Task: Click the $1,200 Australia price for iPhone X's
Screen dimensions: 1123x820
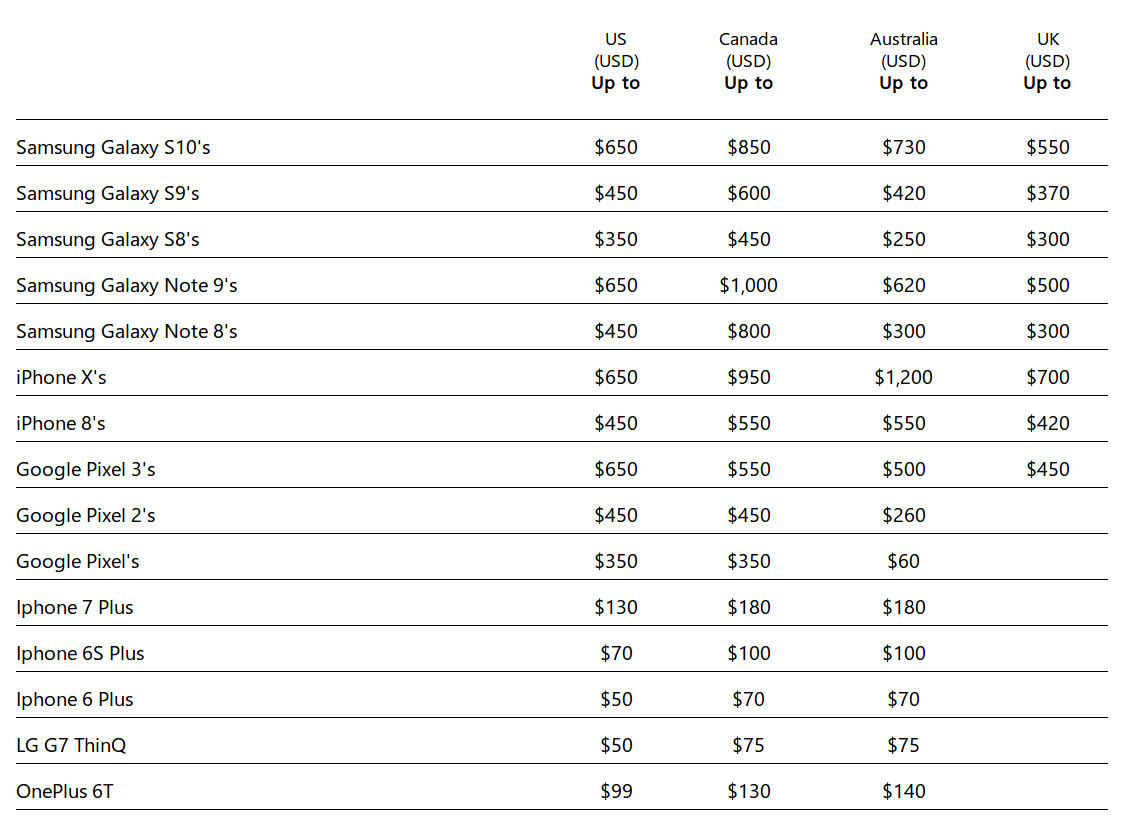Action: tap(904, 378)
